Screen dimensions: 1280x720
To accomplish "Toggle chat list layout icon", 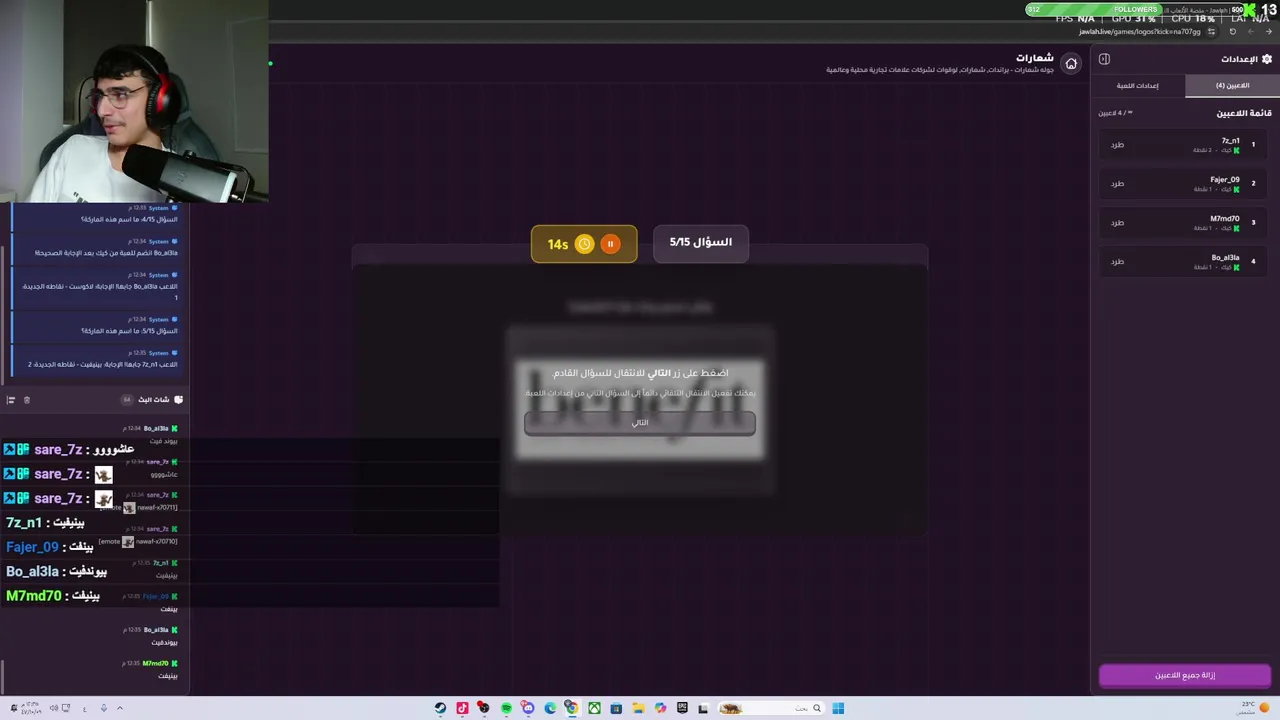I will [x=11, y=400].
